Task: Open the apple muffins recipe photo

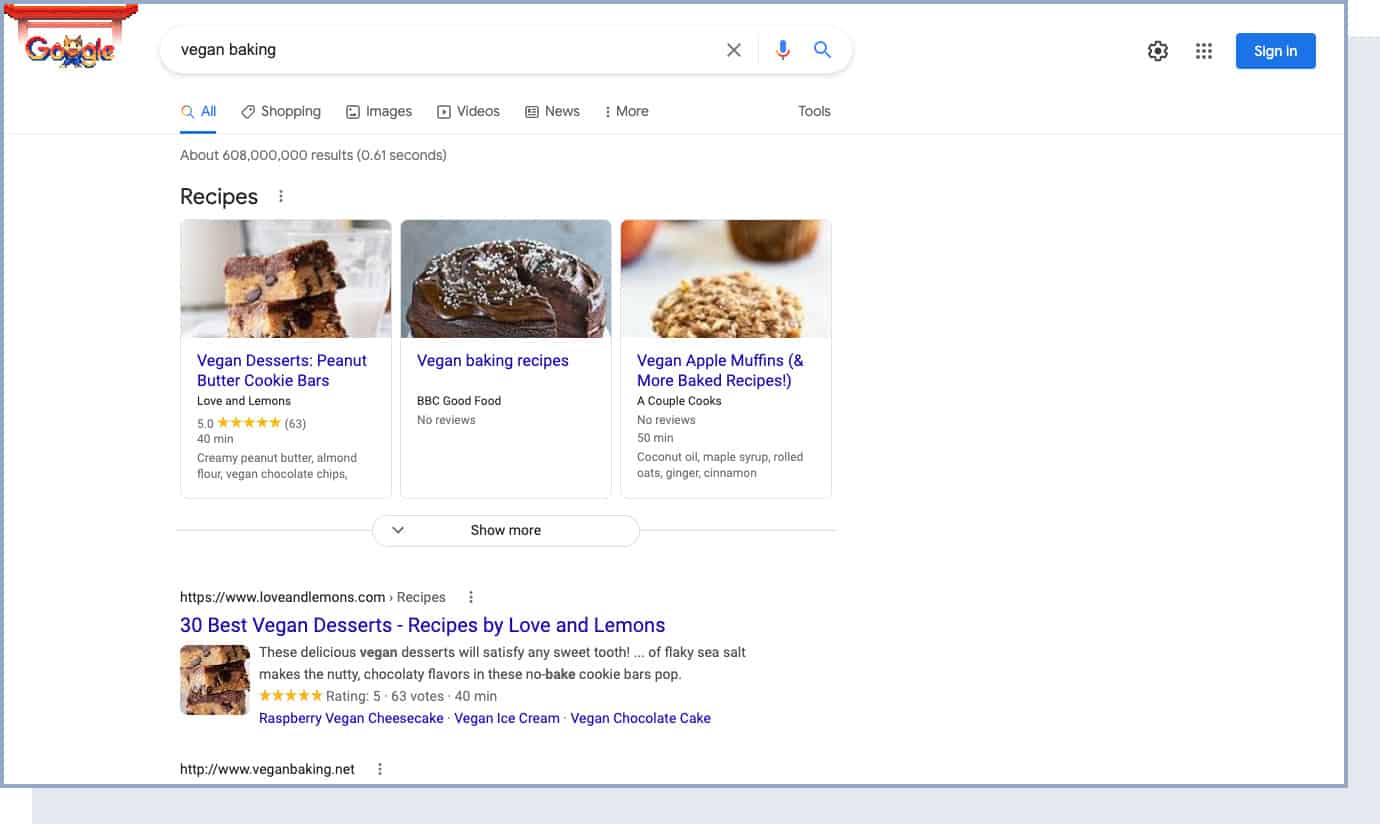Action: pos(726,279)
